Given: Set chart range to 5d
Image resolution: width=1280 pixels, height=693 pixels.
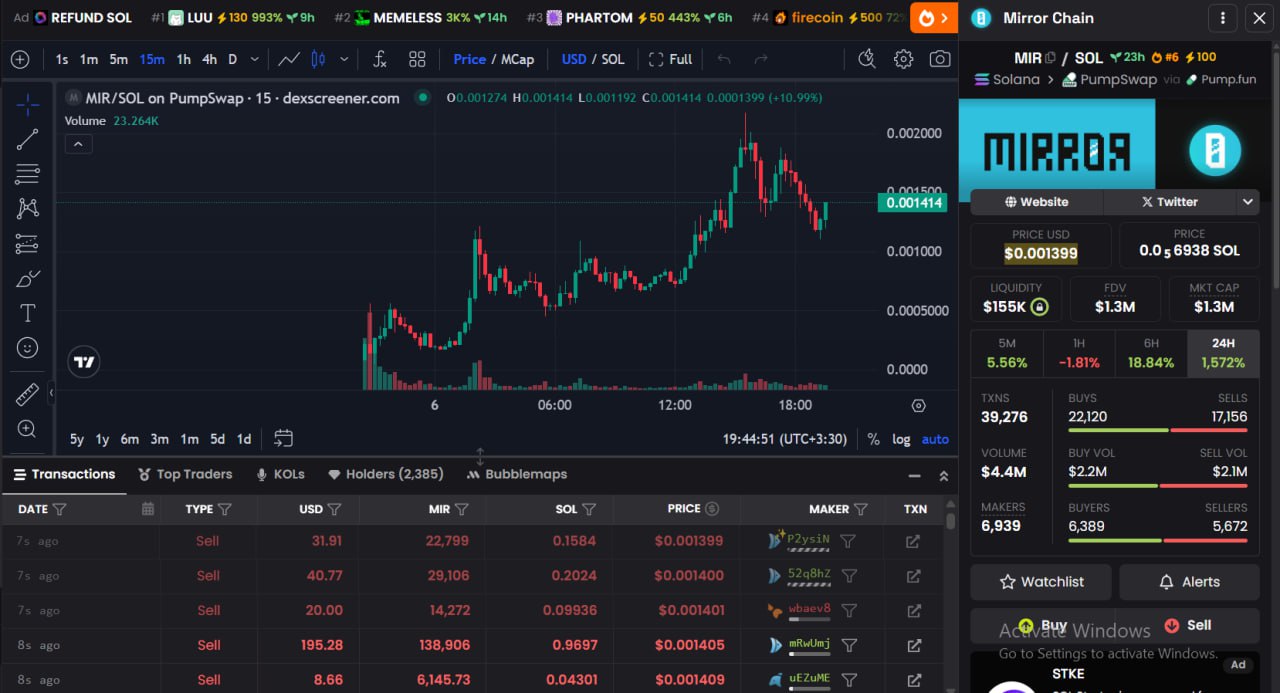Looking at the screenshot, I should (217, 439).
